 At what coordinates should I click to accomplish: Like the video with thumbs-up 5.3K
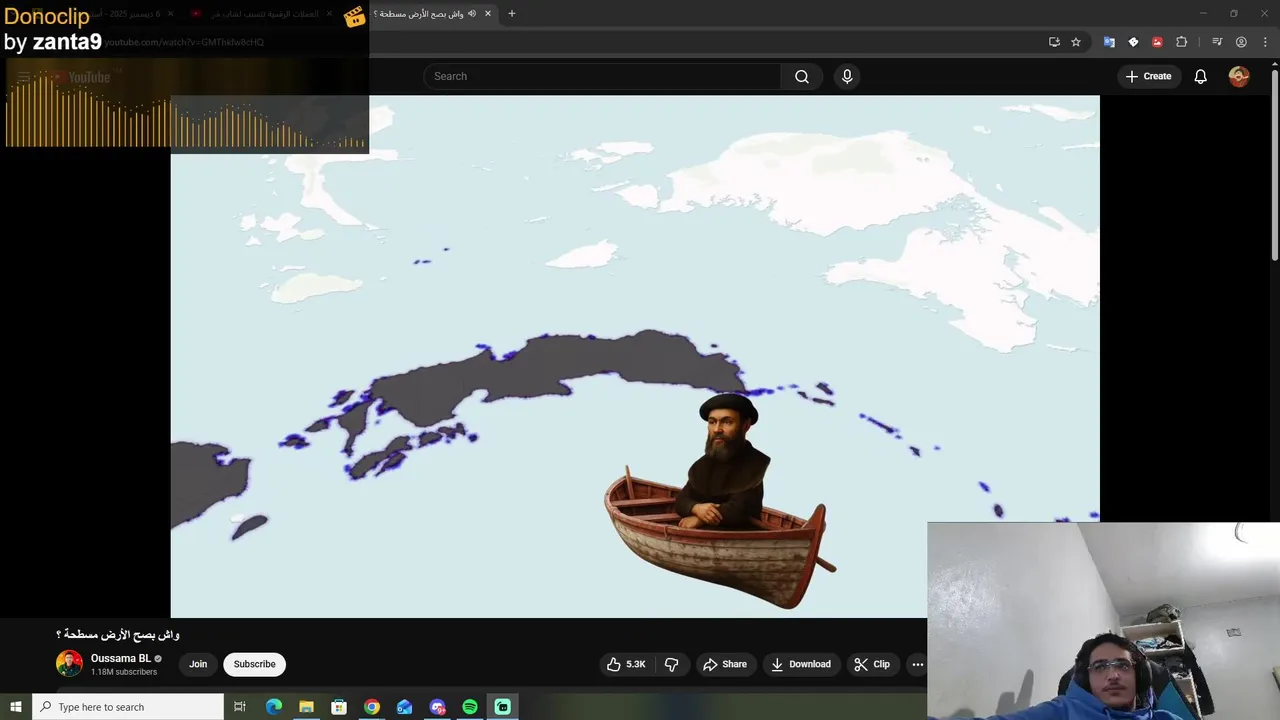pyautogui.click(x=626, y=664)
